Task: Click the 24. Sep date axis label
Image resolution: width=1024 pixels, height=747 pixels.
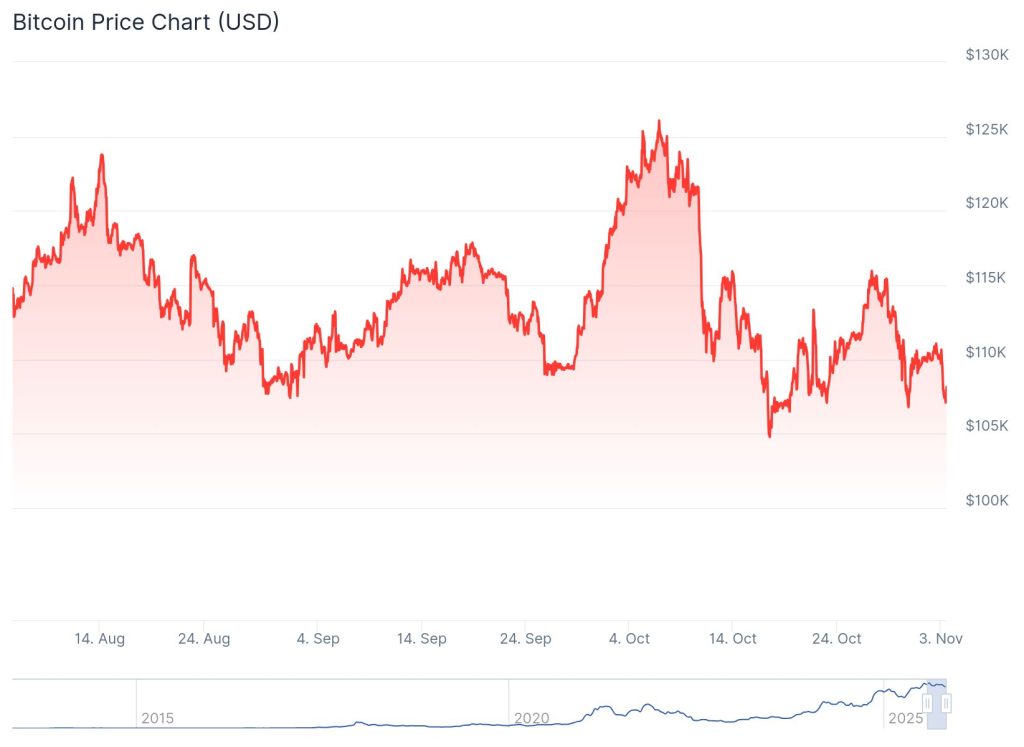Action: tap(525, 639)
